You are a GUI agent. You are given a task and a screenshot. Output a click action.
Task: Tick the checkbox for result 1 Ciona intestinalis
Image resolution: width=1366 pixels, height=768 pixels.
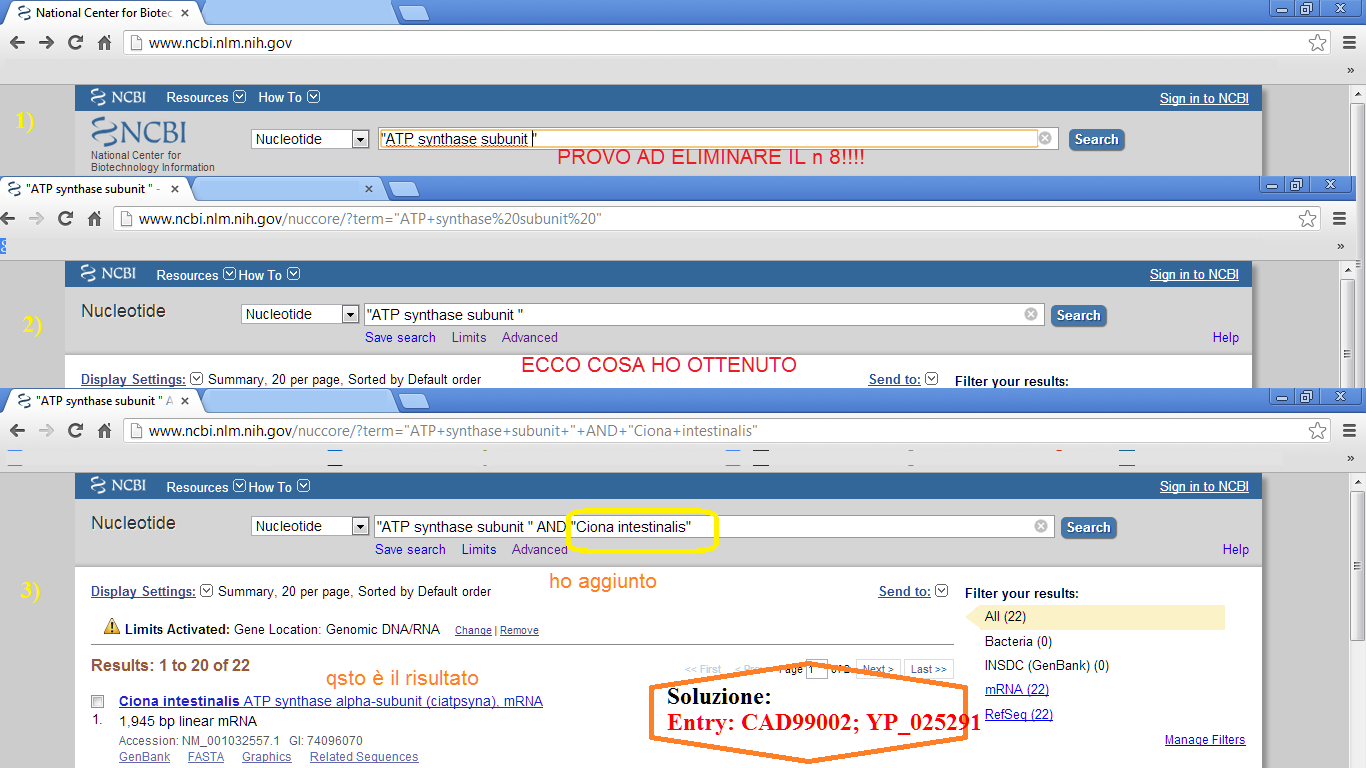coord(97,701)
